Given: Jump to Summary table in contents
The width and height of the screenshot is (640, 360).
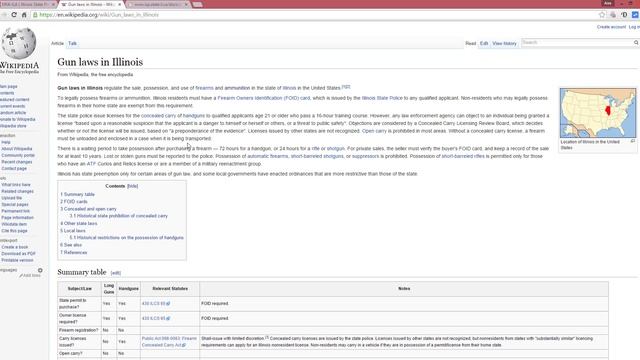Looking at the screenshot, I should coord(78,194).
